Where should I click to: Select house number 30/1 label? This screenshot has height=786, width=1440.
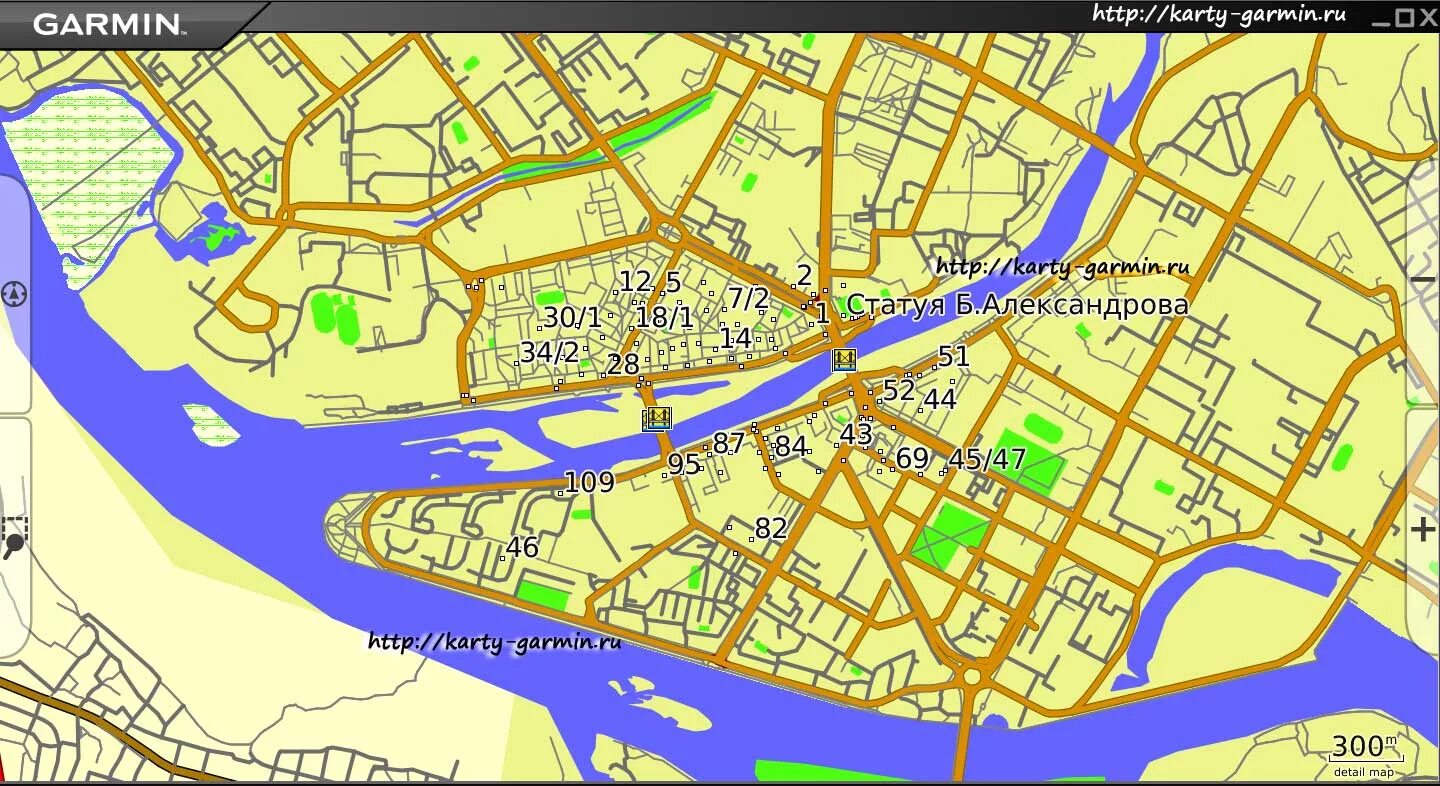573,318
